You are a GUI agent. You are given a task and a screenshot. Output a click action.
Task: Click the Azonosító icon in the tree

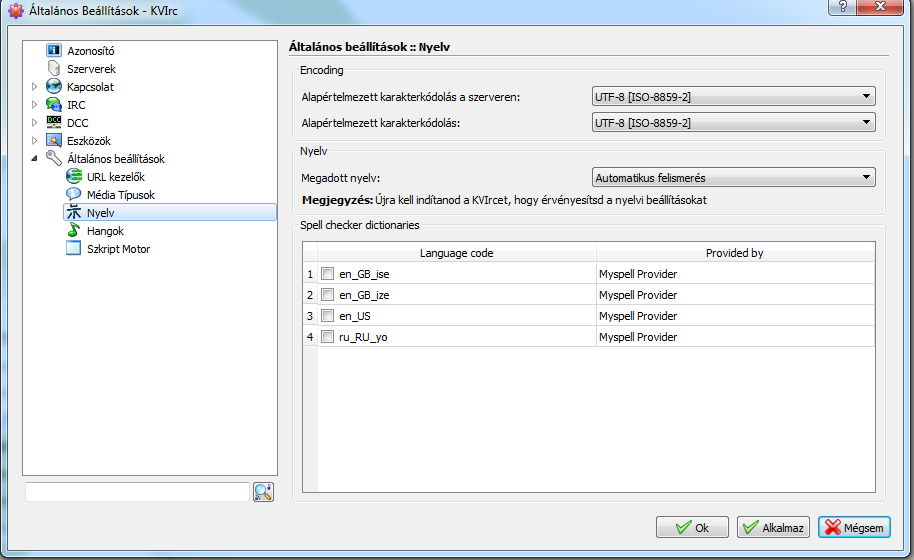coord(54,51)
